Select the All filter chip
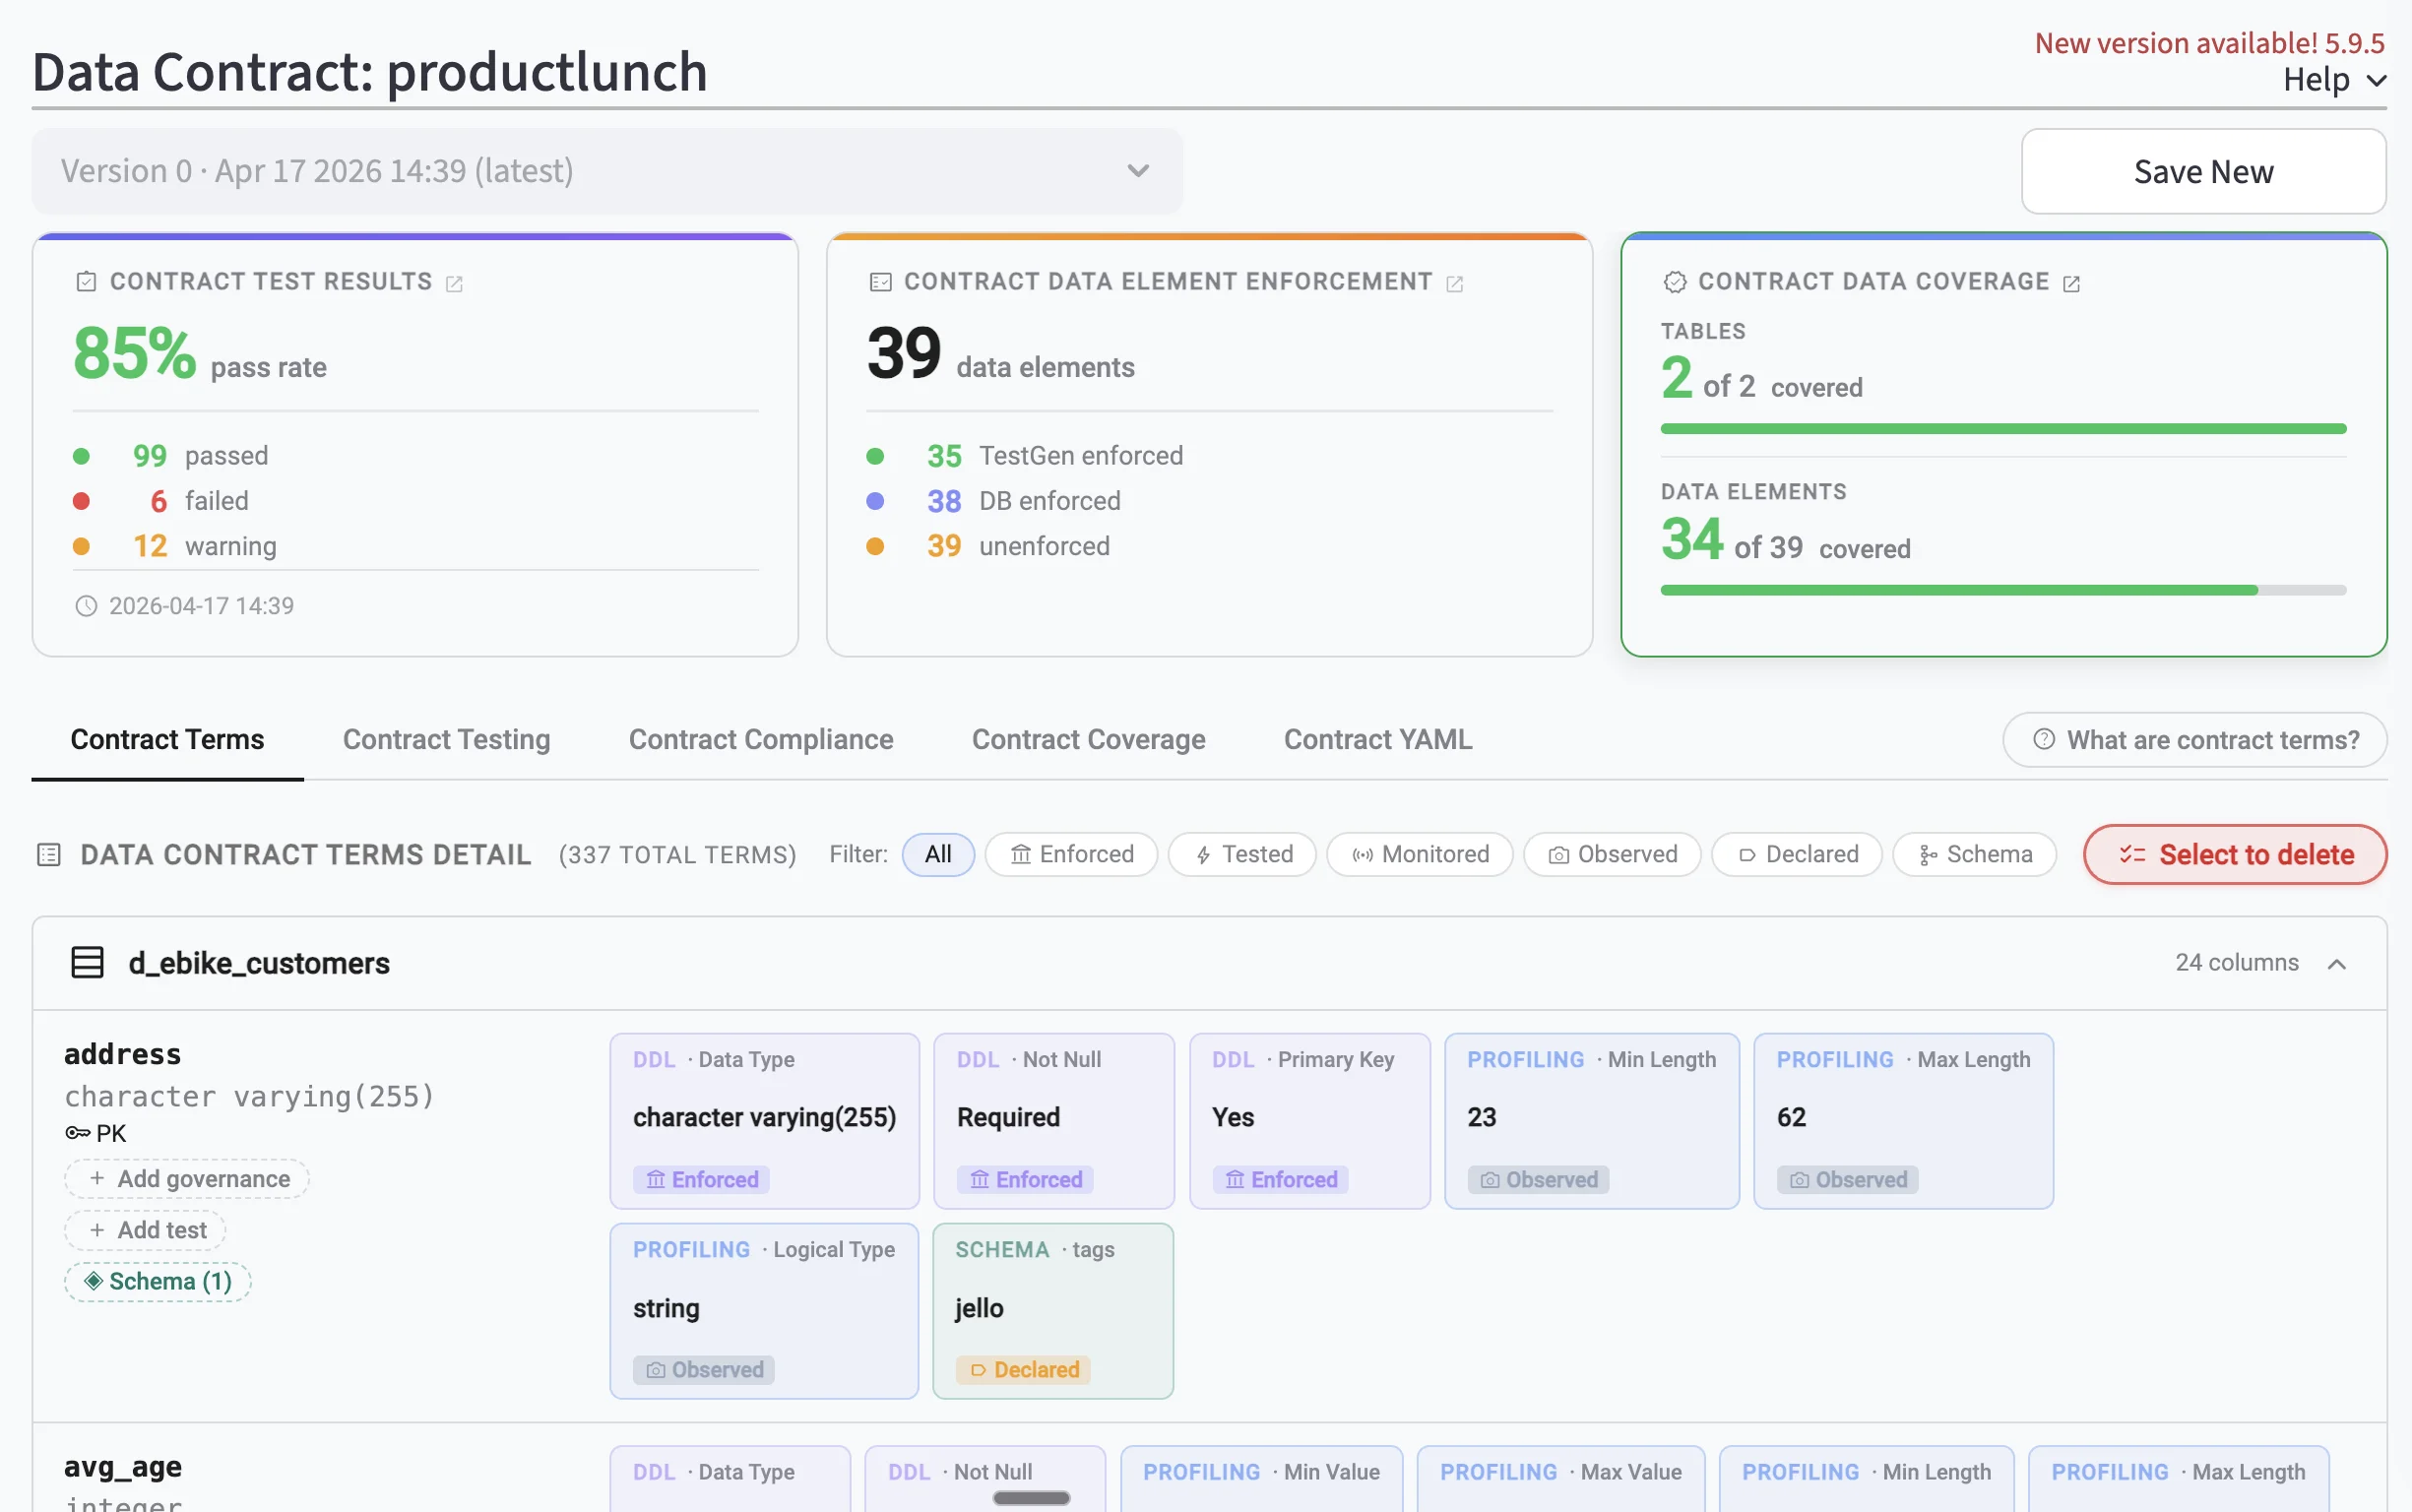This screenshot has height=1512, width=2412. [937, 855]
